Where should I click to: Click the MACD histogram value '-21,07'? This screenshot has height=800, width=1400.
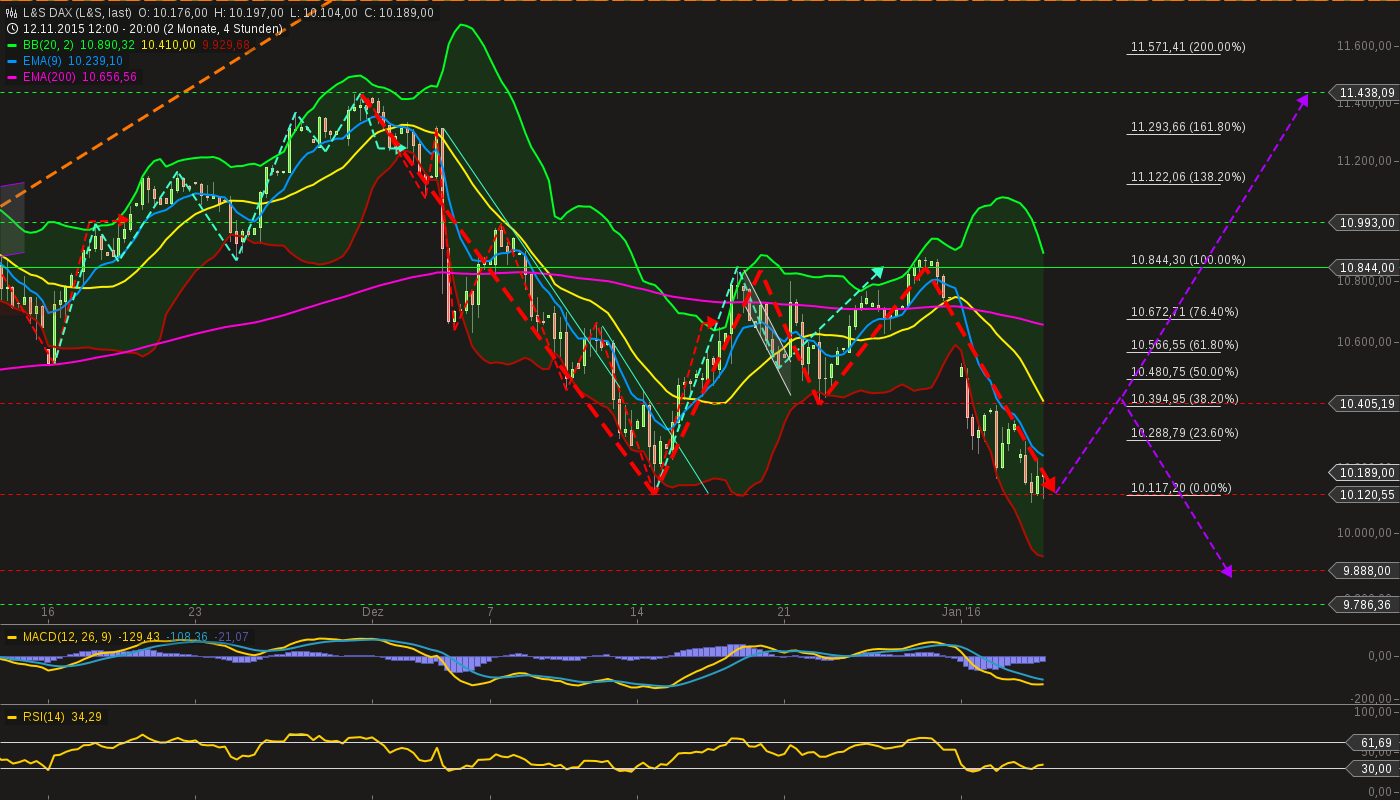[231, 637]
